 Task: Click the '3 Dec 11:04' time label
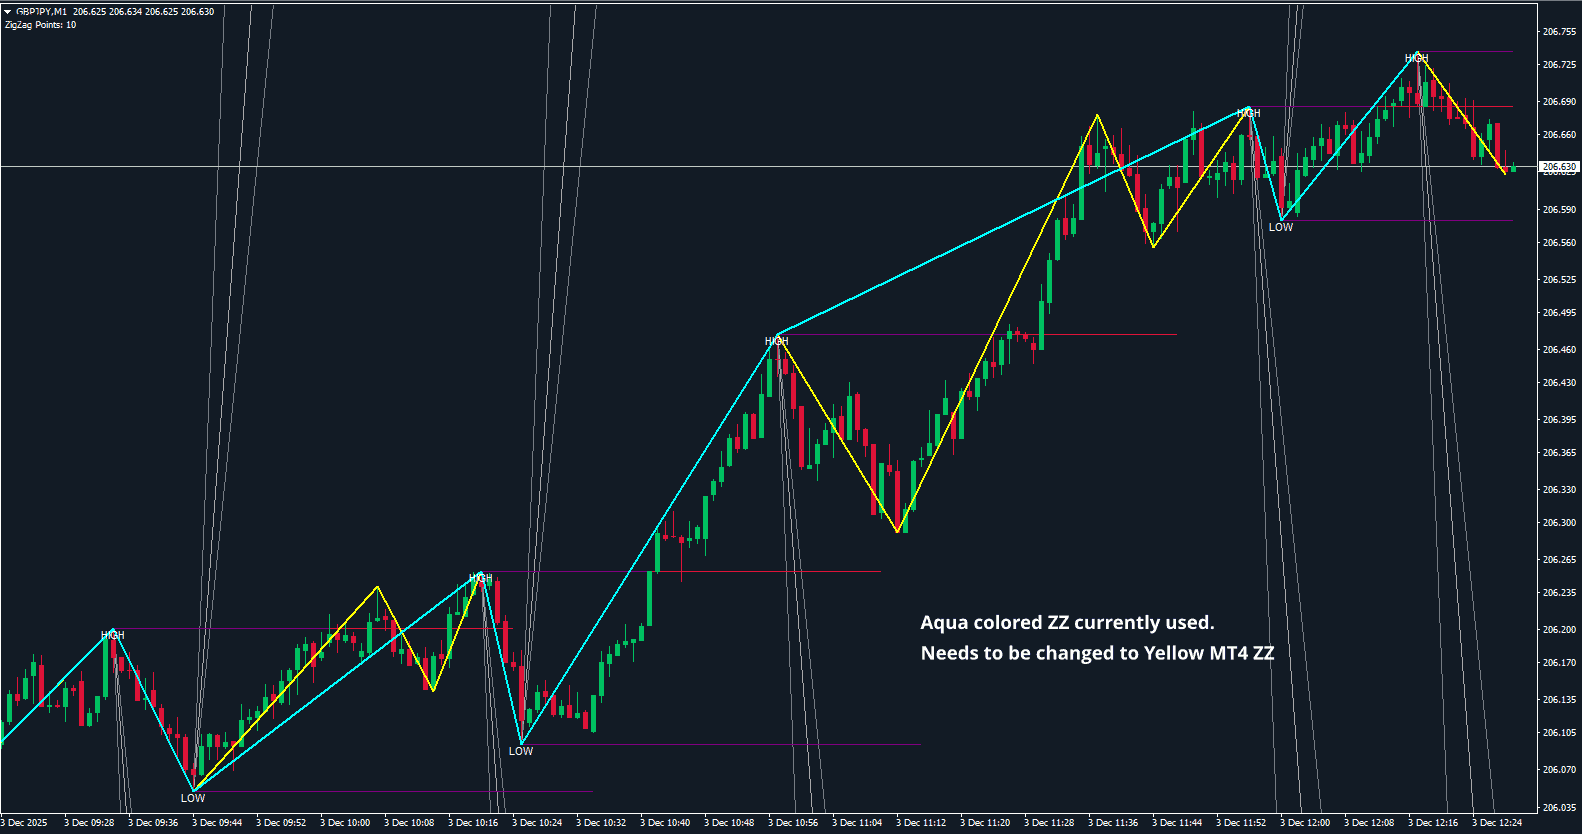[x=857, y=823]
